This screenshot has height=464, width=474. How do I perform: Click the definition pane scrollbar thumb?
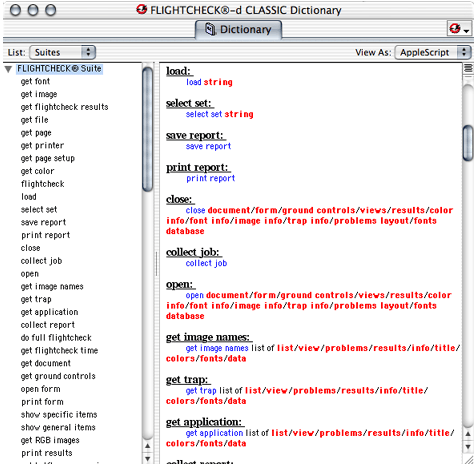click(x=468, y=143)
